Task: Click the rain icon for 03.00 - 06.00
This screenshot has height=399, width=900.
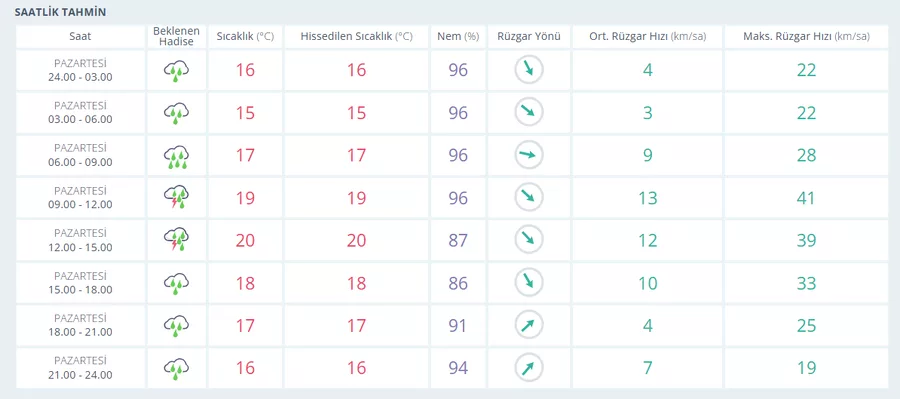Action: [176, 113]
